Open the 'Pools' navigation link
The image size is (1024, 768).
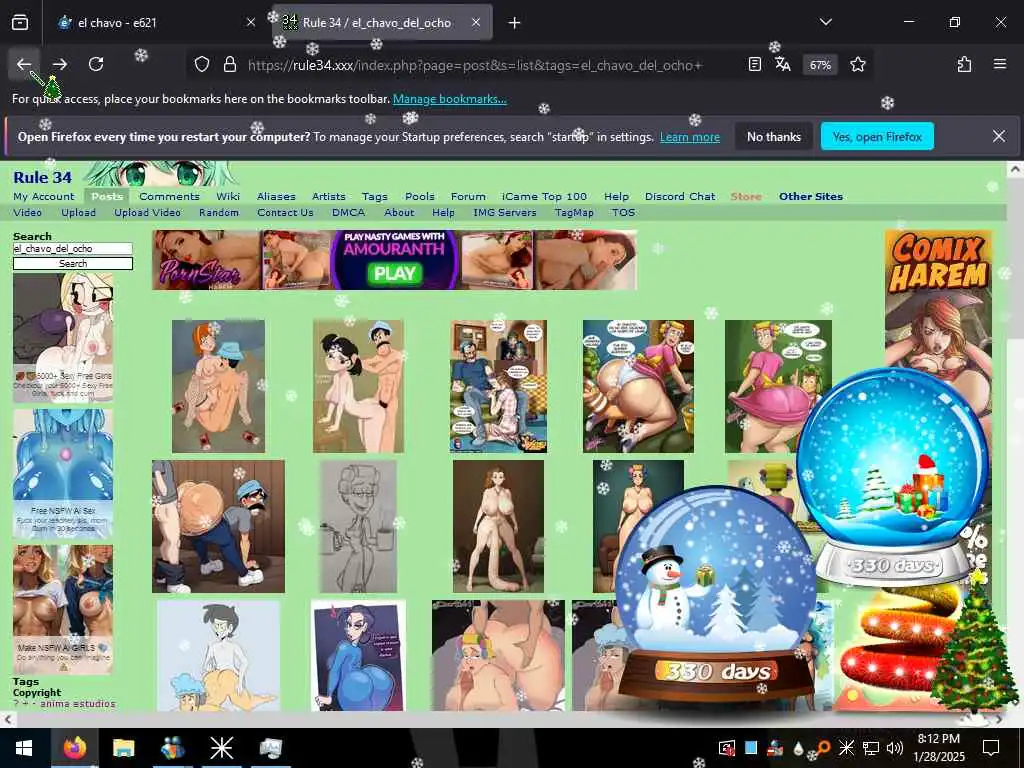click(x=420, y=197)
